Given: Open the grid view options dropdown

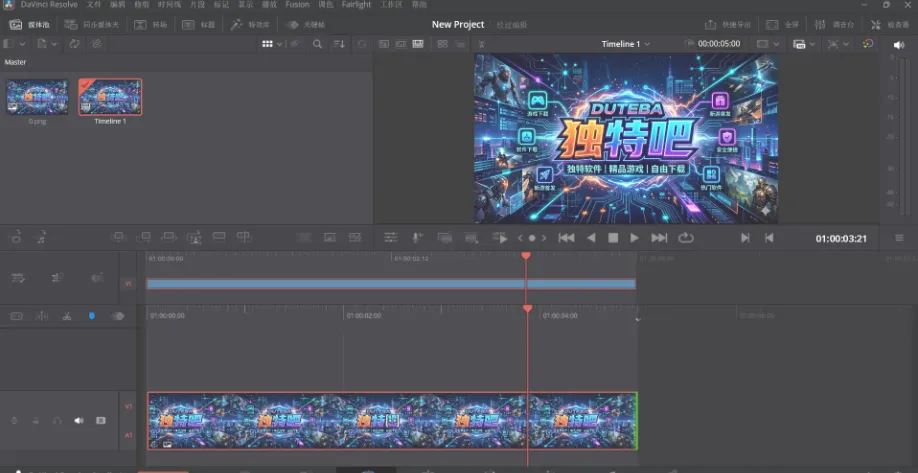Looking at the screenshot, I should click(271, 44).
